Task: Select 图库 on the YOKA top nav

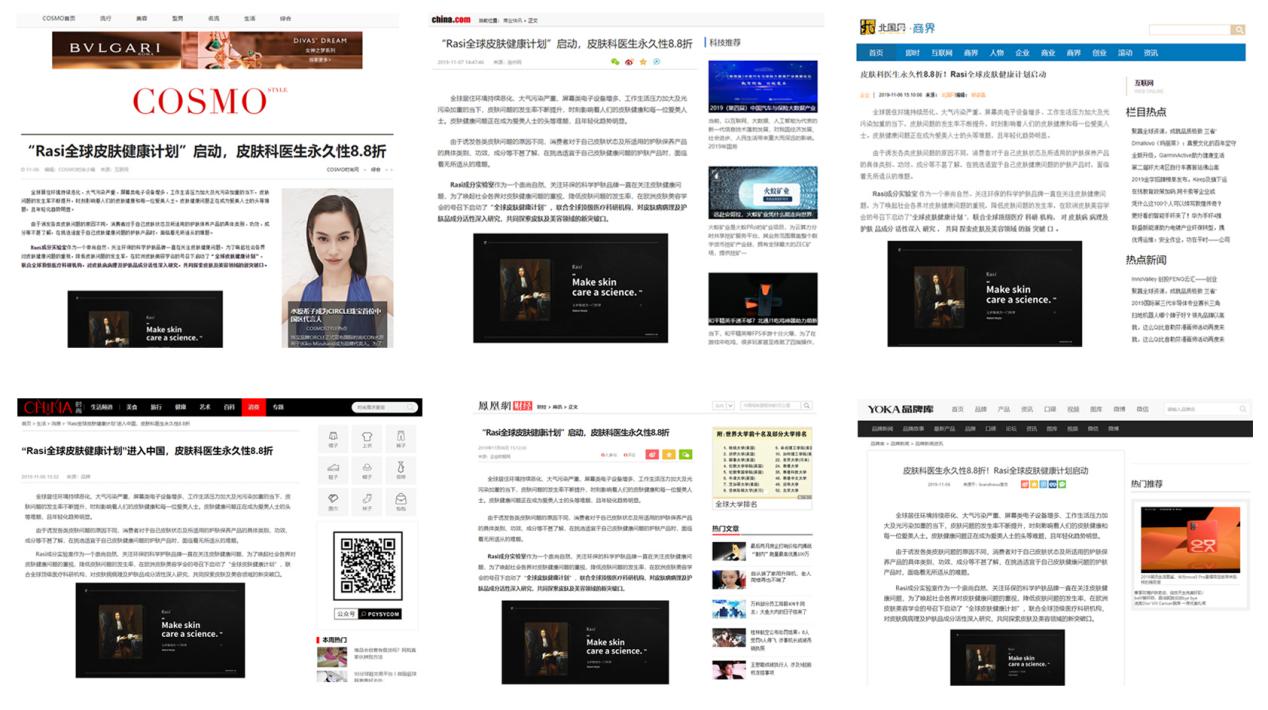Action: pyautogui.click(x=1096, y=409)
